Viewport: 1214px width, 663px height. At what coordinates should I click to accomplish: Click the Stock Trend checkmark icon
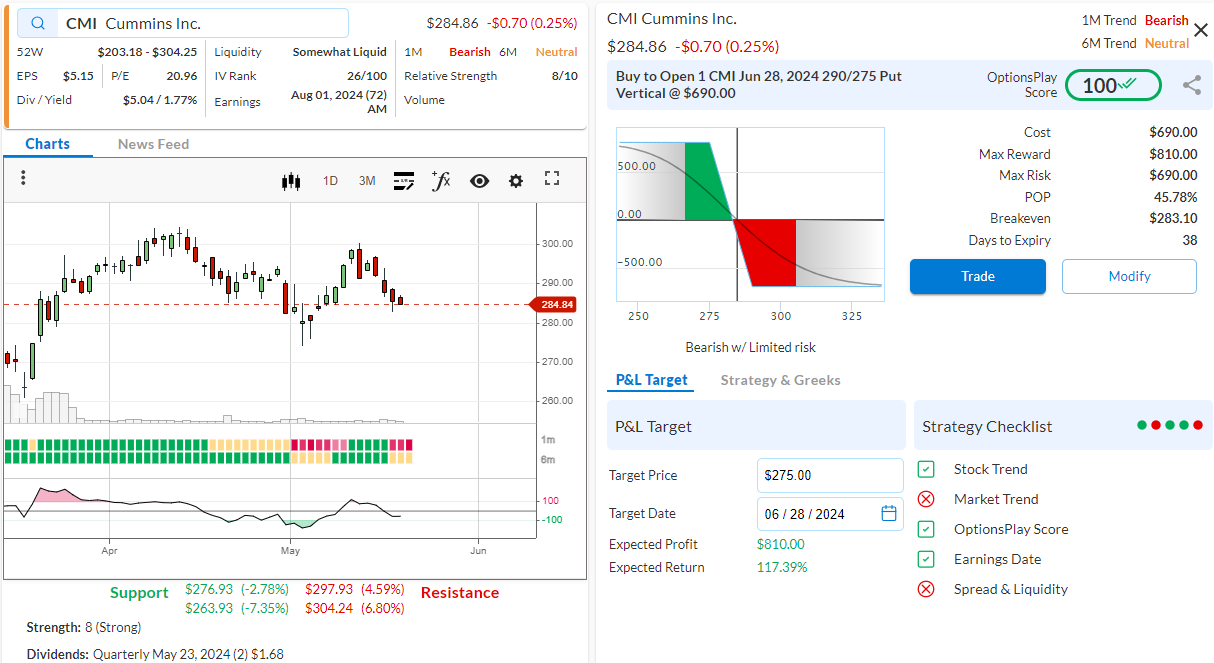click(926, 469)
